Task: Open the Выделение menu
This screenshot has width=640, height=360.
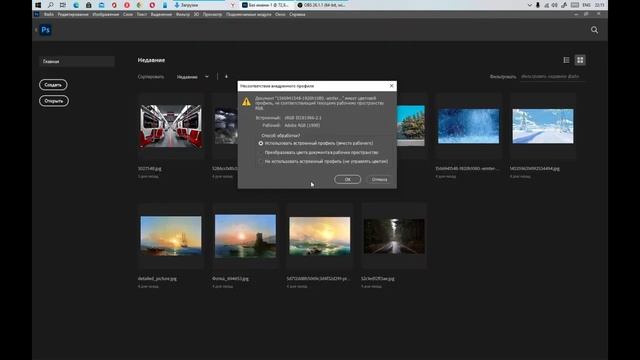Action: [x=161, y=14]
